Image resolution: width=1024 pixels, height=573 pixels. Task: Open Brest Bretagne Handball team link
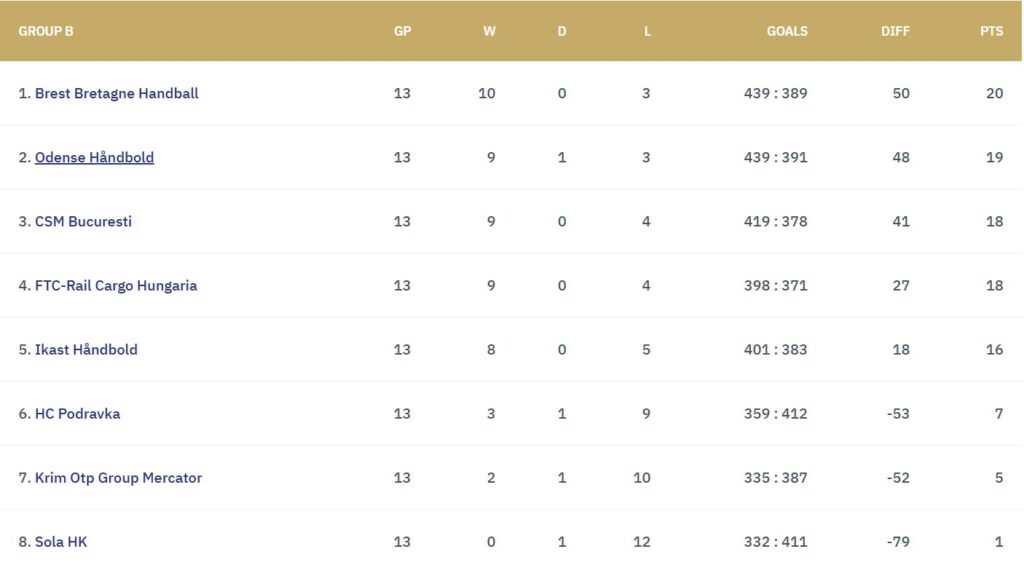tap(116, 93)
